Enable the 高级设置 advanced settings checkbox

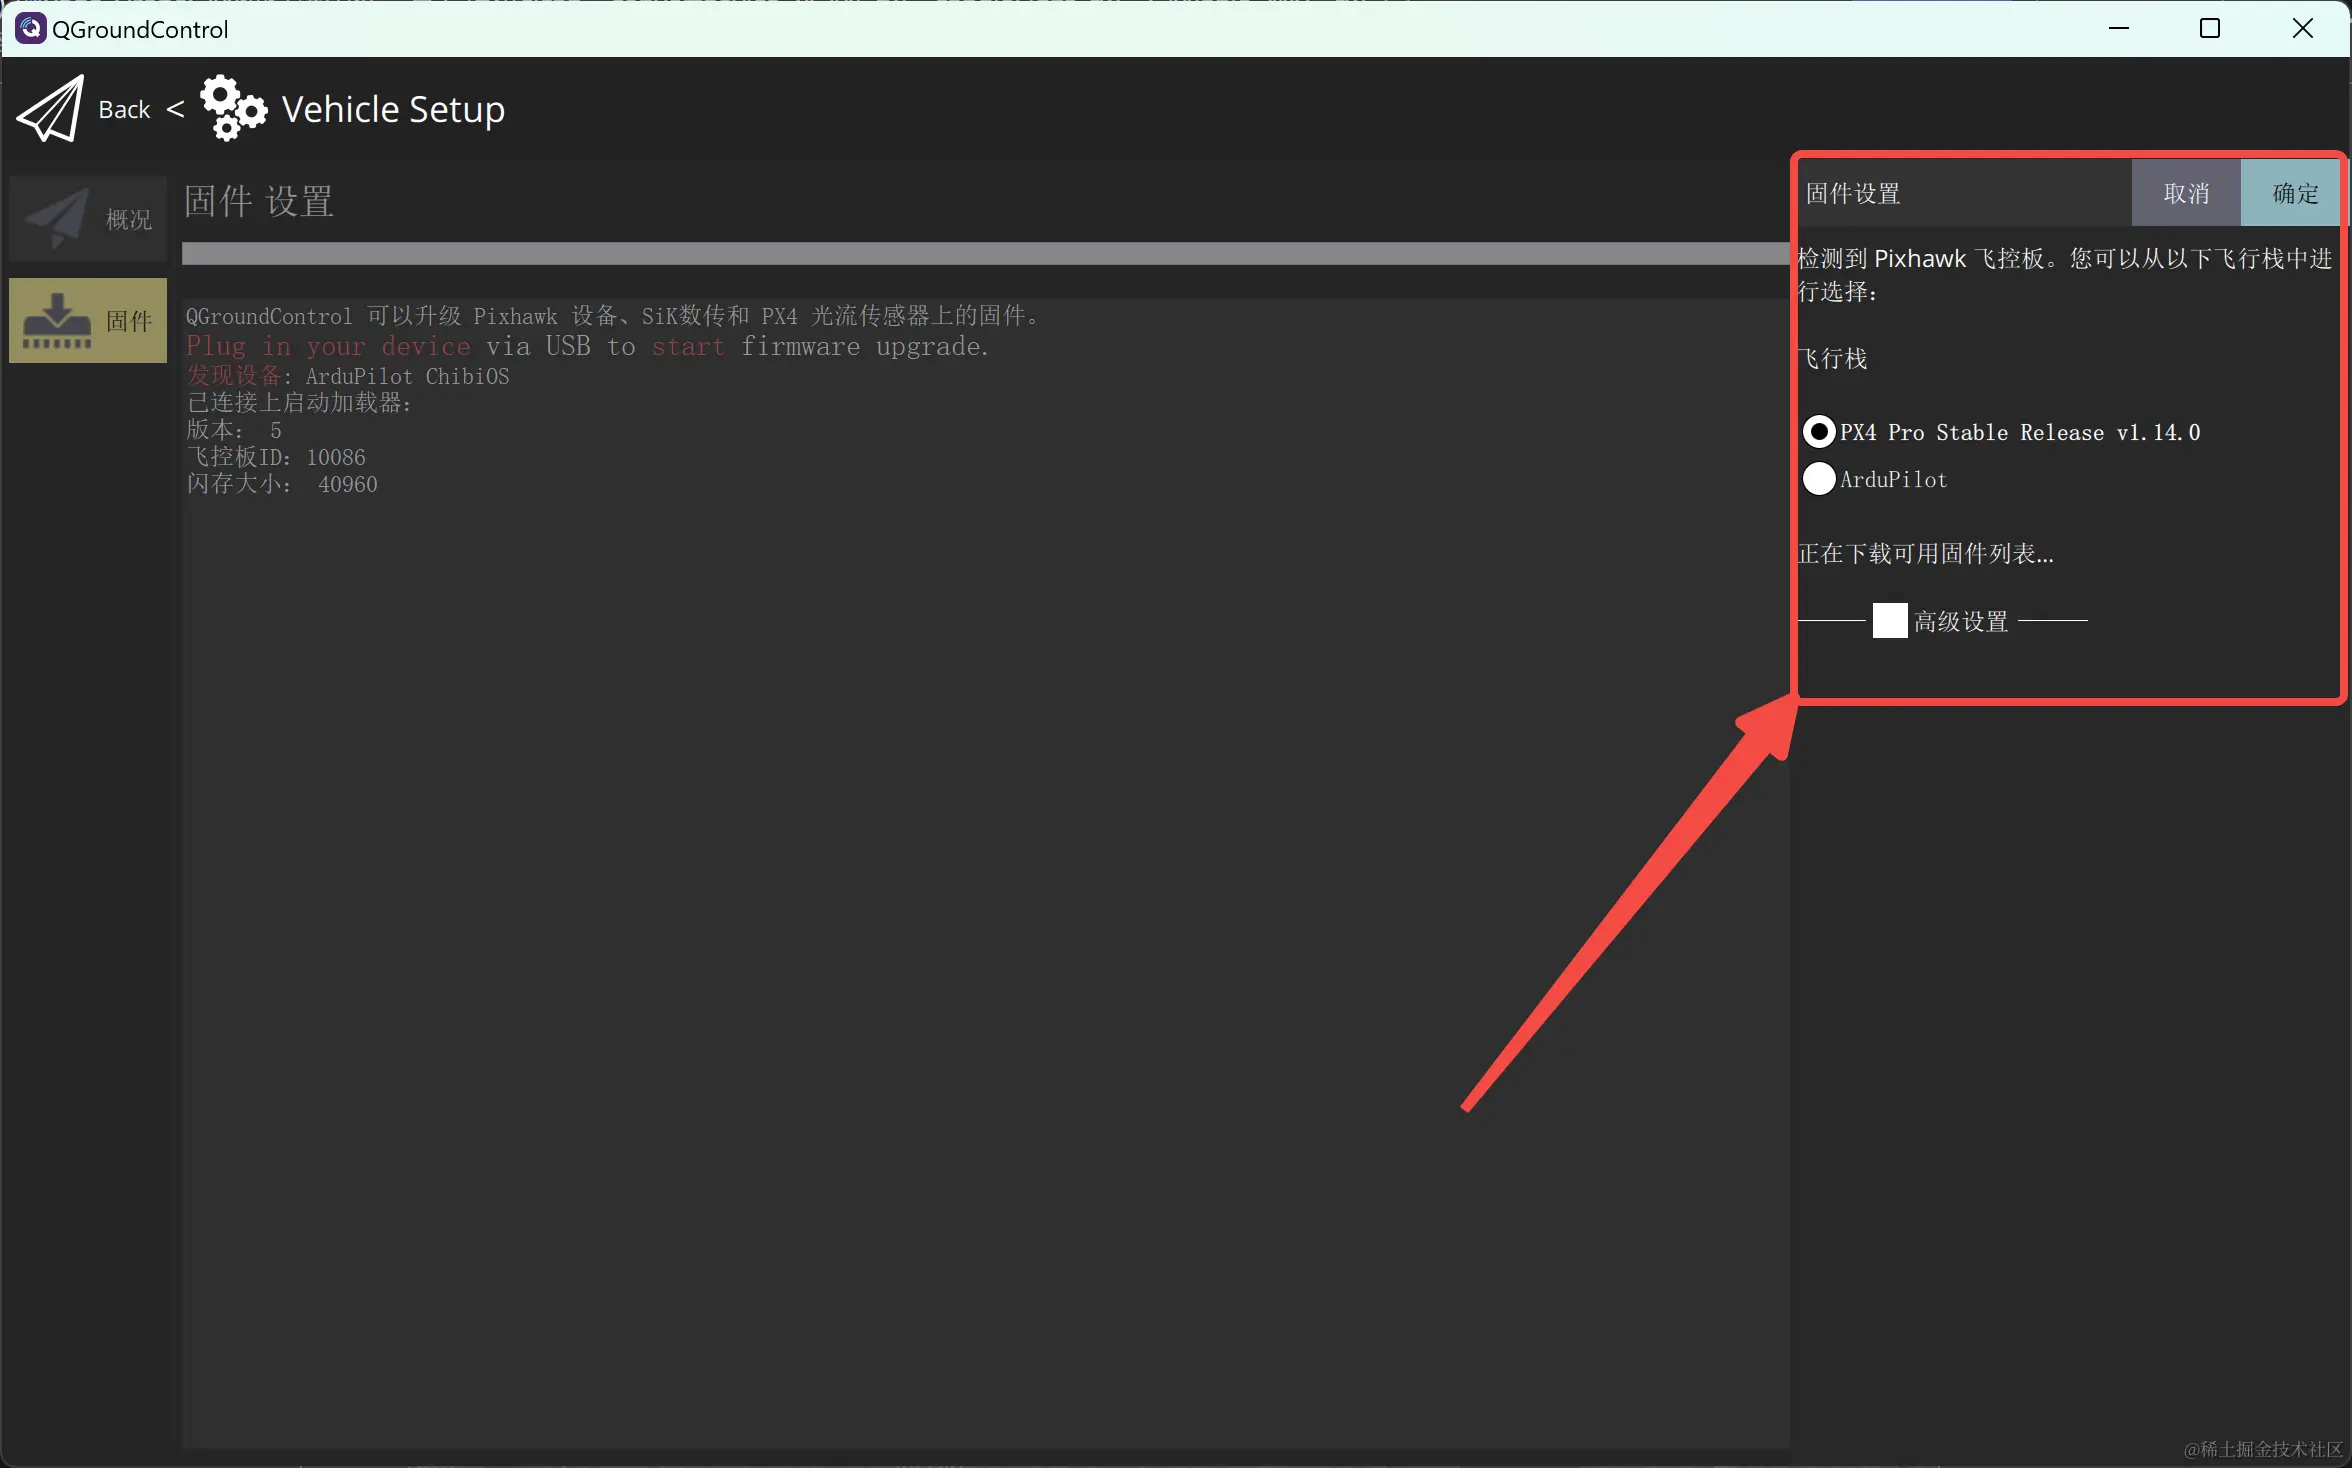click(1889, 621)
